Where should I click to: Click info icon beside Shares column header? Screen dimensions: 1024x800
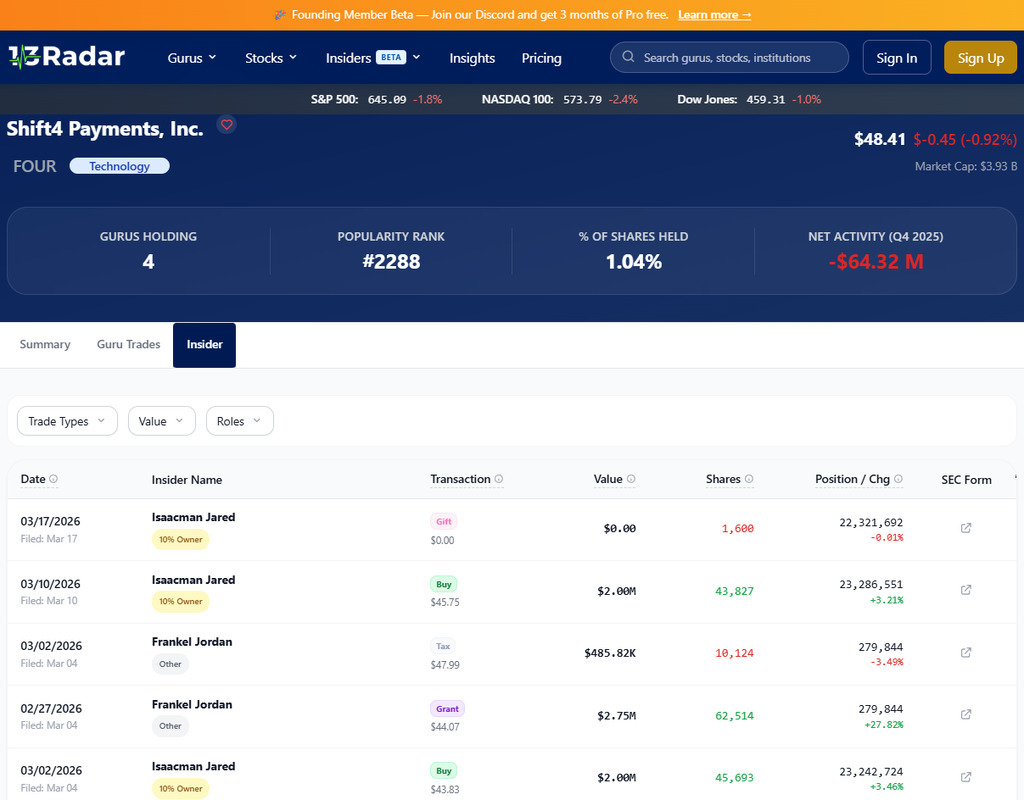[749, 479]
